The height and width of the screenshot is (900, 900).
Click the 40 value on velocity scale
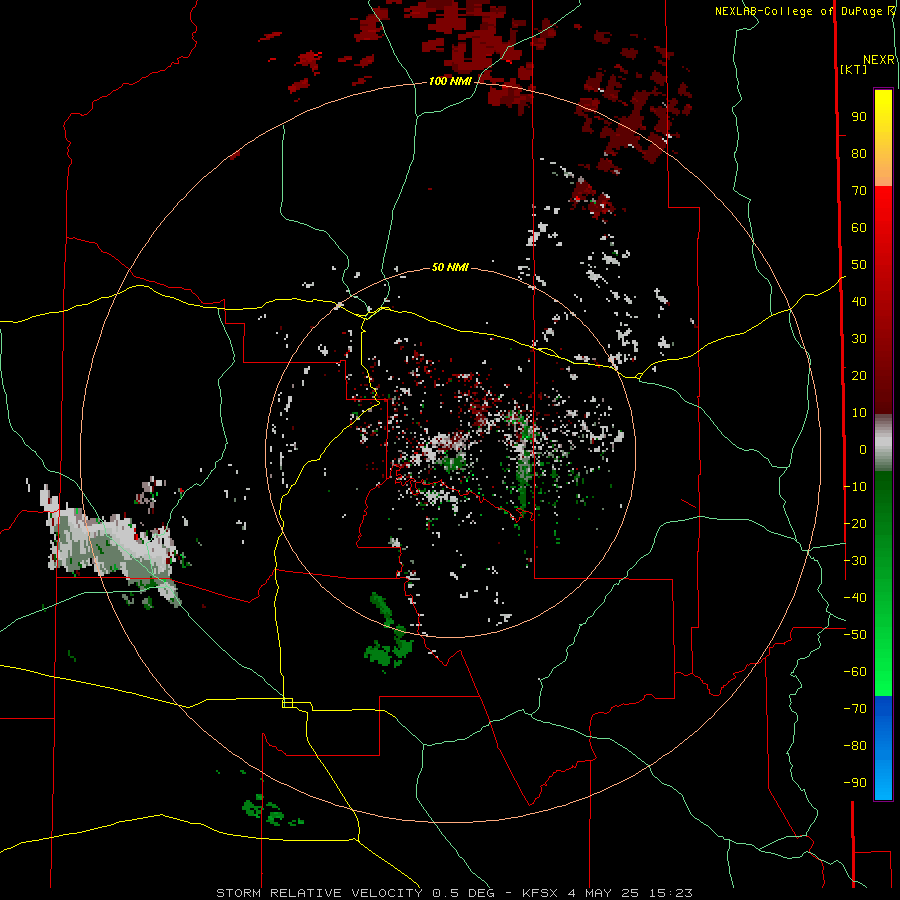click(859, 301)
